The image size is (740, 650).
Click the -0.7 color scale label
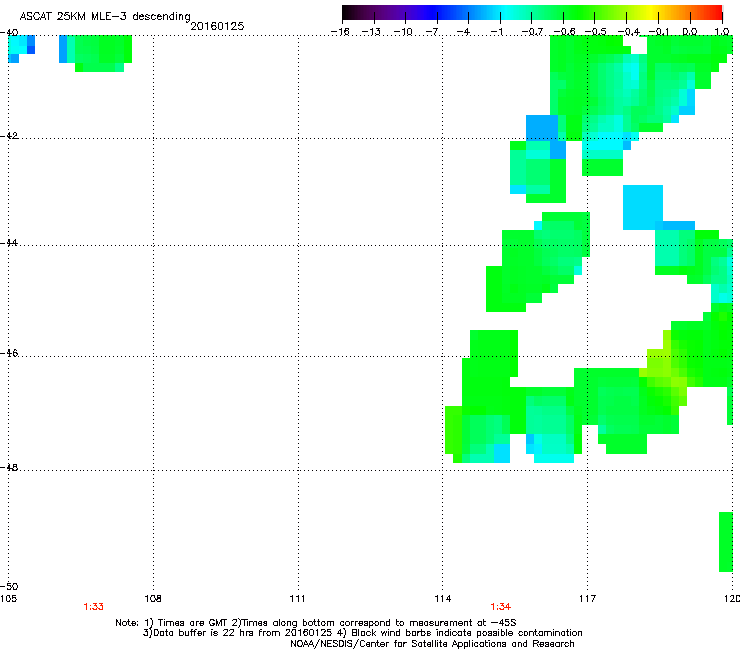(532, 32)
